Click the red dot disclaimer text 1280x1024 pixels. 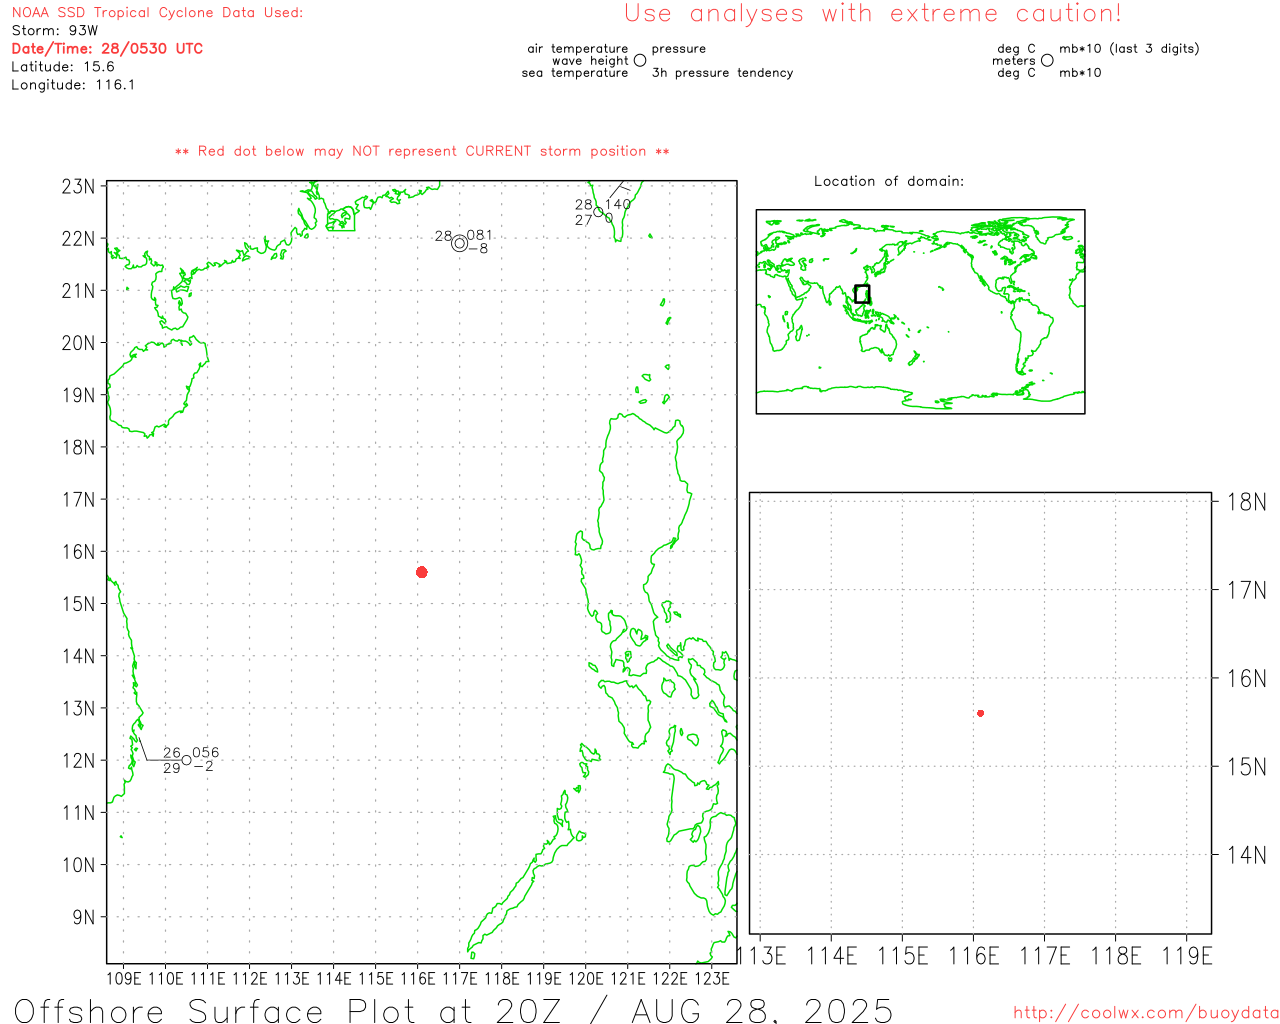click(x=422, y=151)
